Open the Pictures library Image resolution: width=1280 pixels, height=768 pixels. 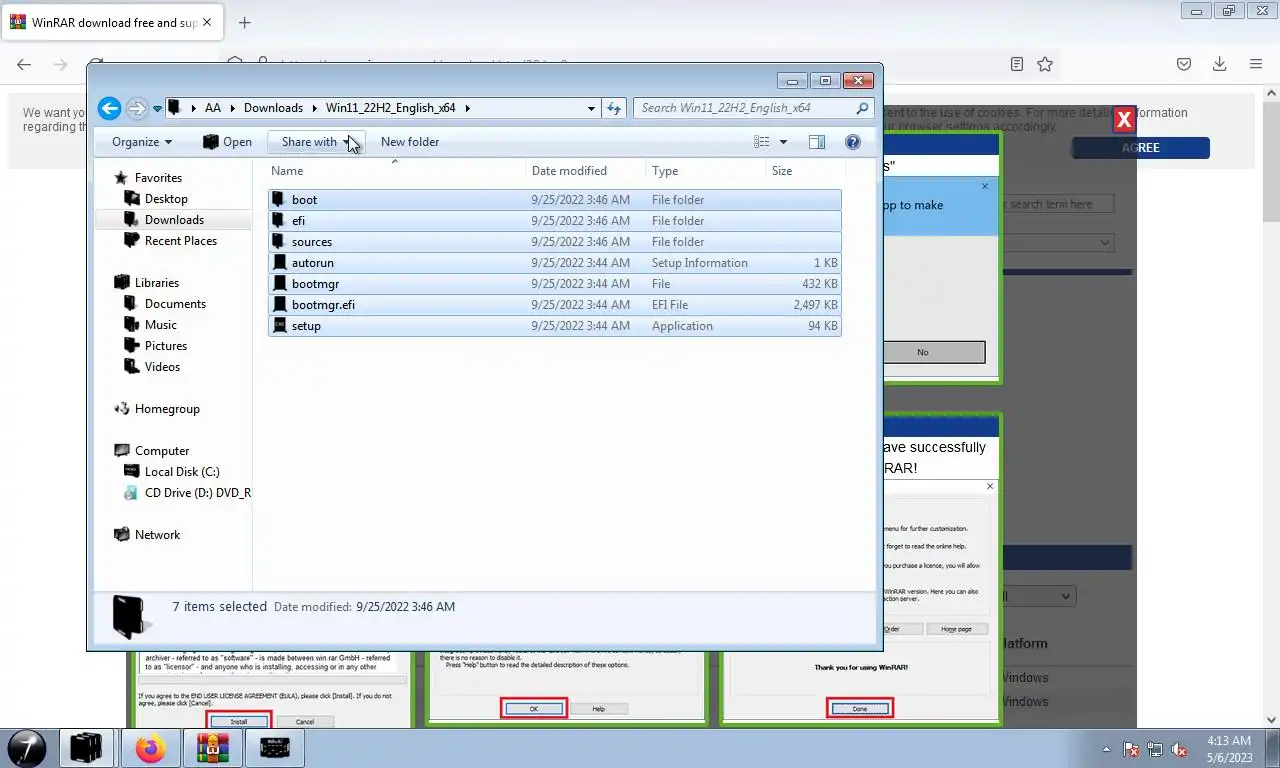pyautogui.click(x=166, y=346)
